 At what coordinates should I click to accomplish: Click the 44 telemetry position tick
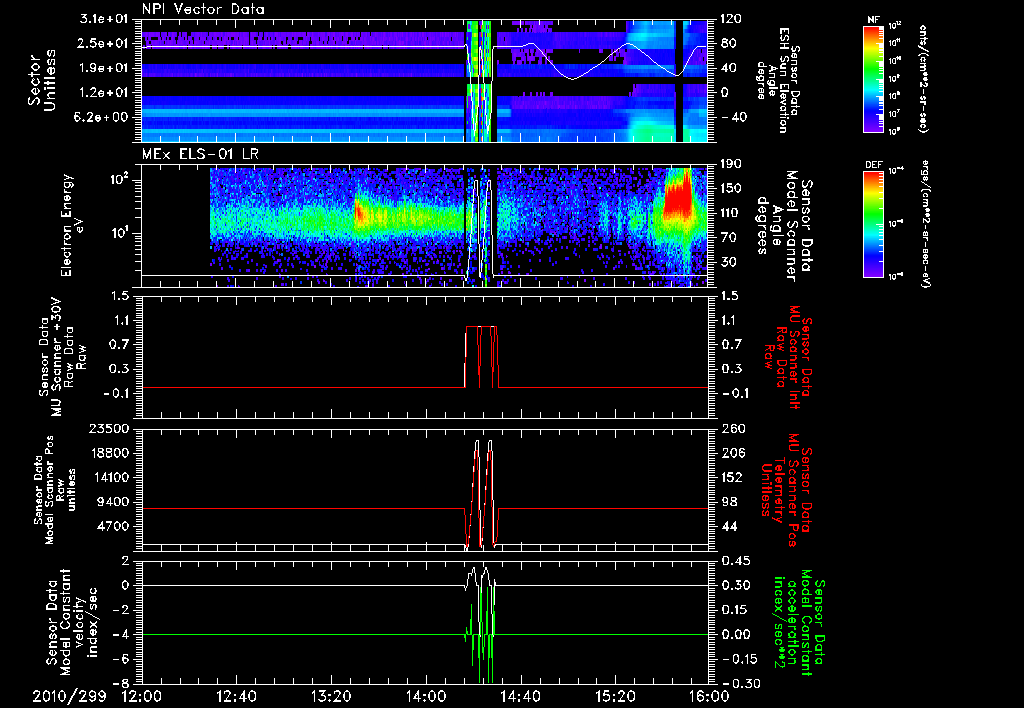click(729, 526)
